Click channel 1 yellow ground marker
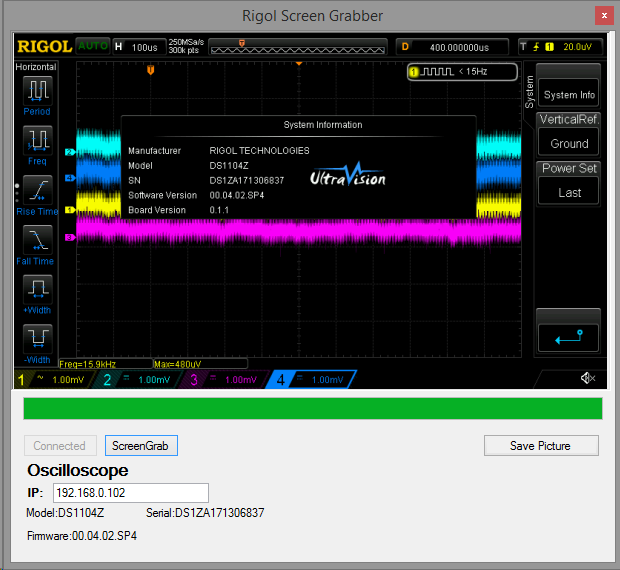The image size is (620, 570). 70,210
